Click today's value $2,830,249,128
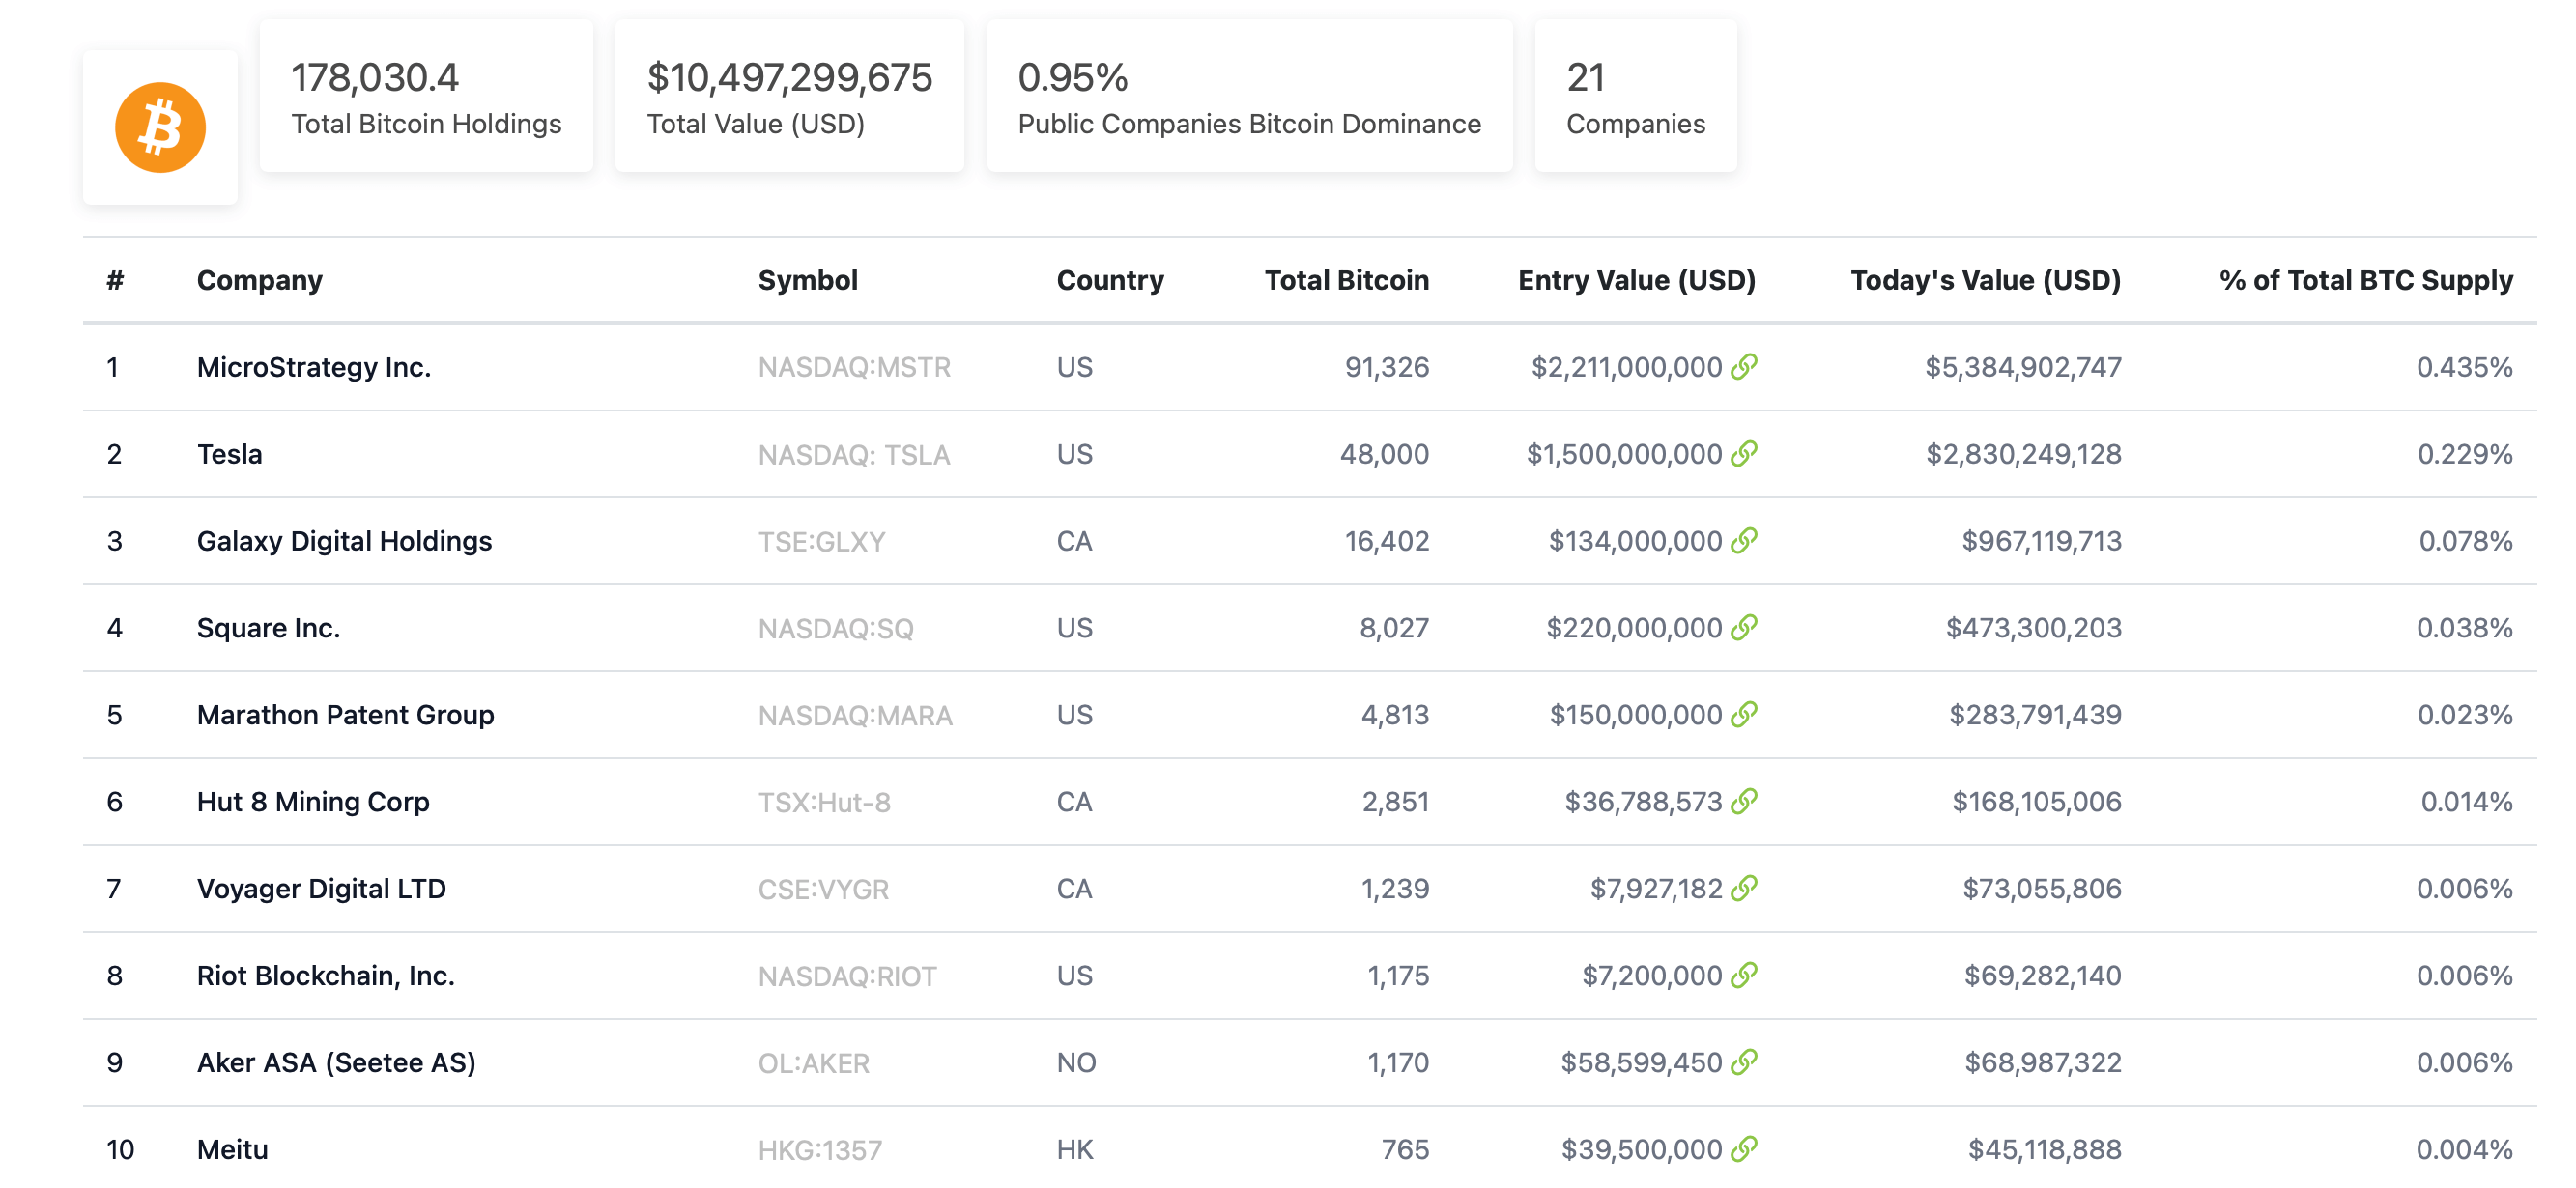Viewport: 2576px width, 1188px height. coord(2023,454)
